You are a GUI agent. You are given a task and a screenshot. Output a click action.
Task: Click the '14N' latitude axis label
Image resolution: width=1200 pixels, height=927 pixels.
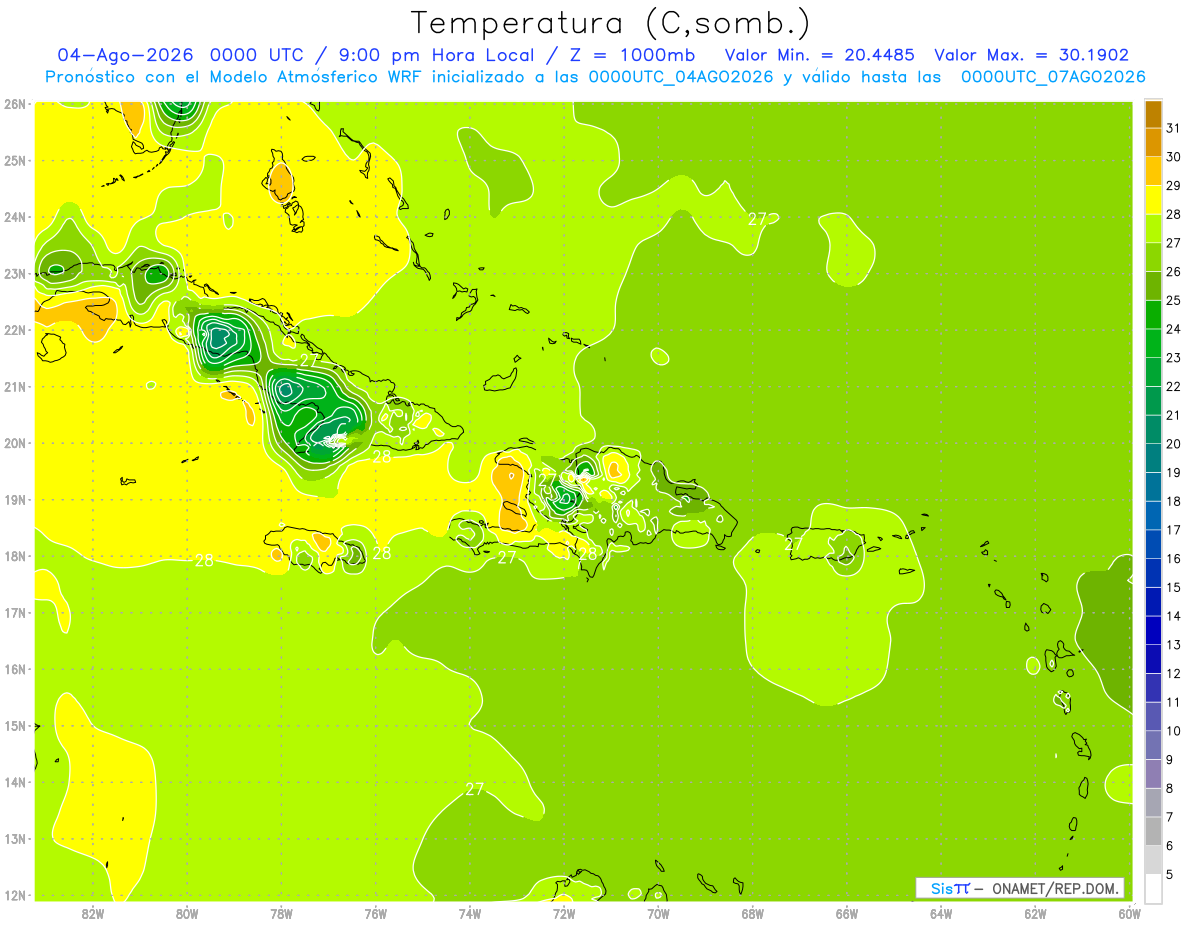click(15, 782)
